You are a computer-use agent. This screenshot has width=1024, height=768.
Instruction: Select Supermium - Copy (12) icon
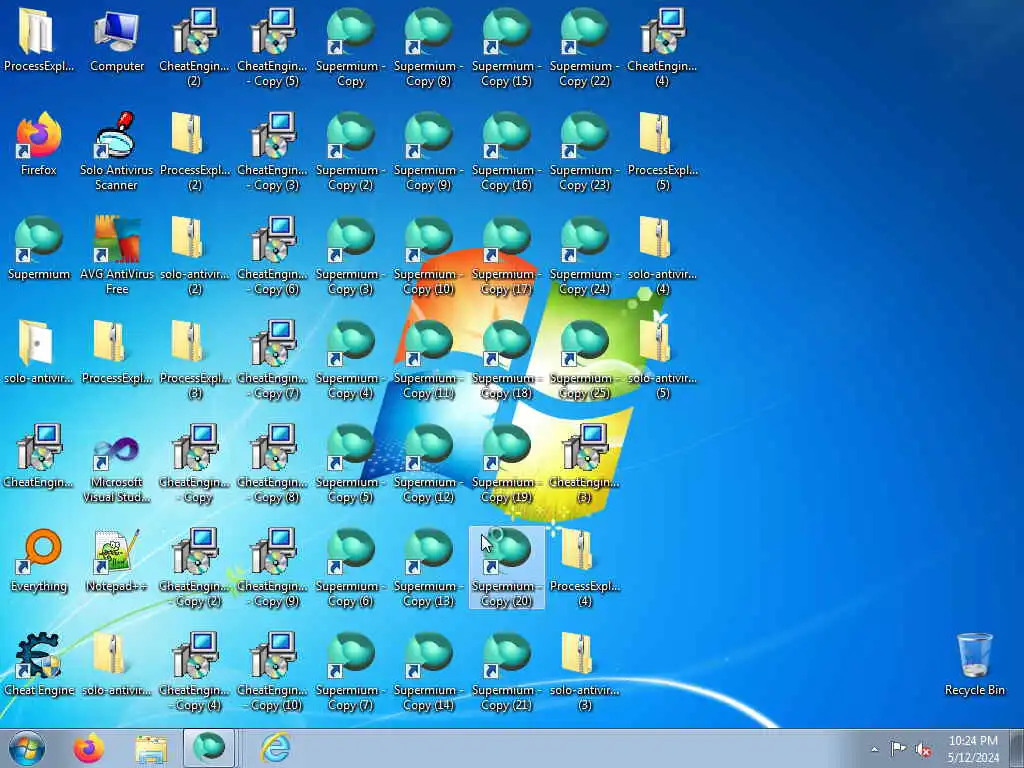point(428,464)
